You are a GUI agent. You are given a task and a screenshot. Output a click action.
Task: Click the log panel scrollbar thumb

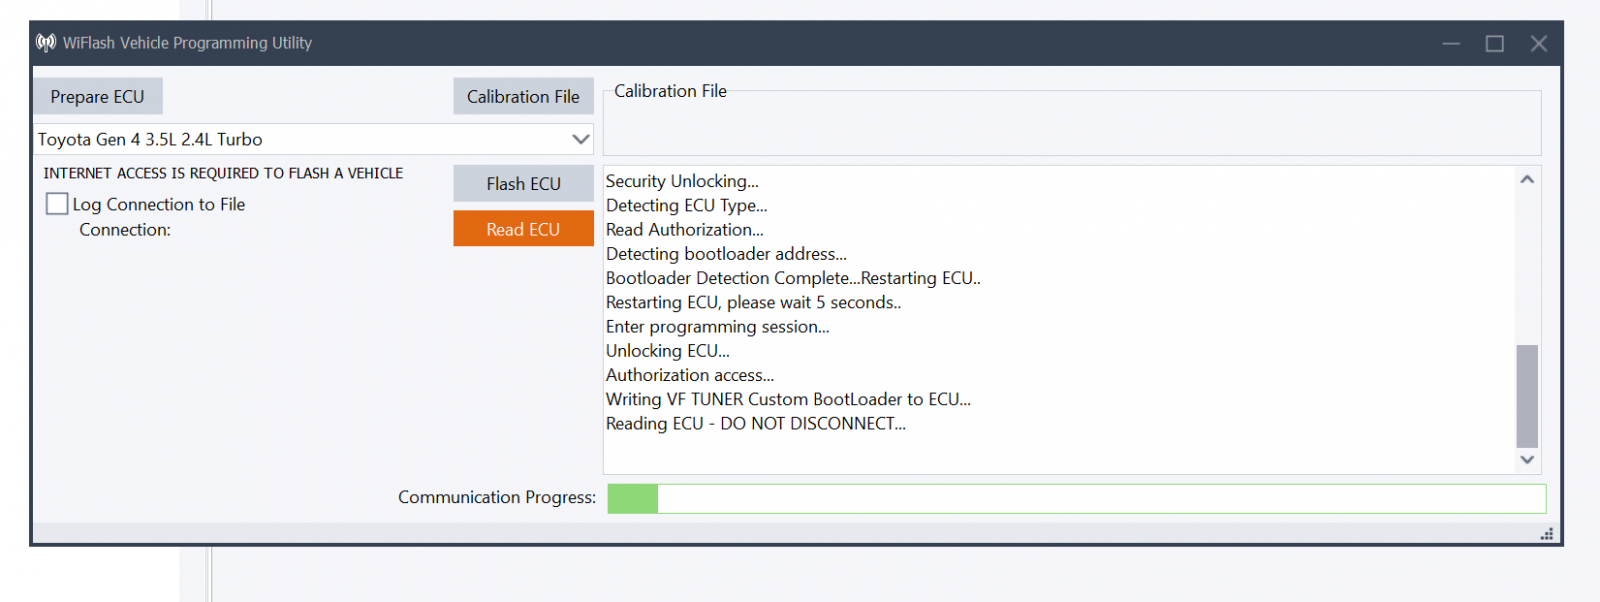tap(1527, 396)
